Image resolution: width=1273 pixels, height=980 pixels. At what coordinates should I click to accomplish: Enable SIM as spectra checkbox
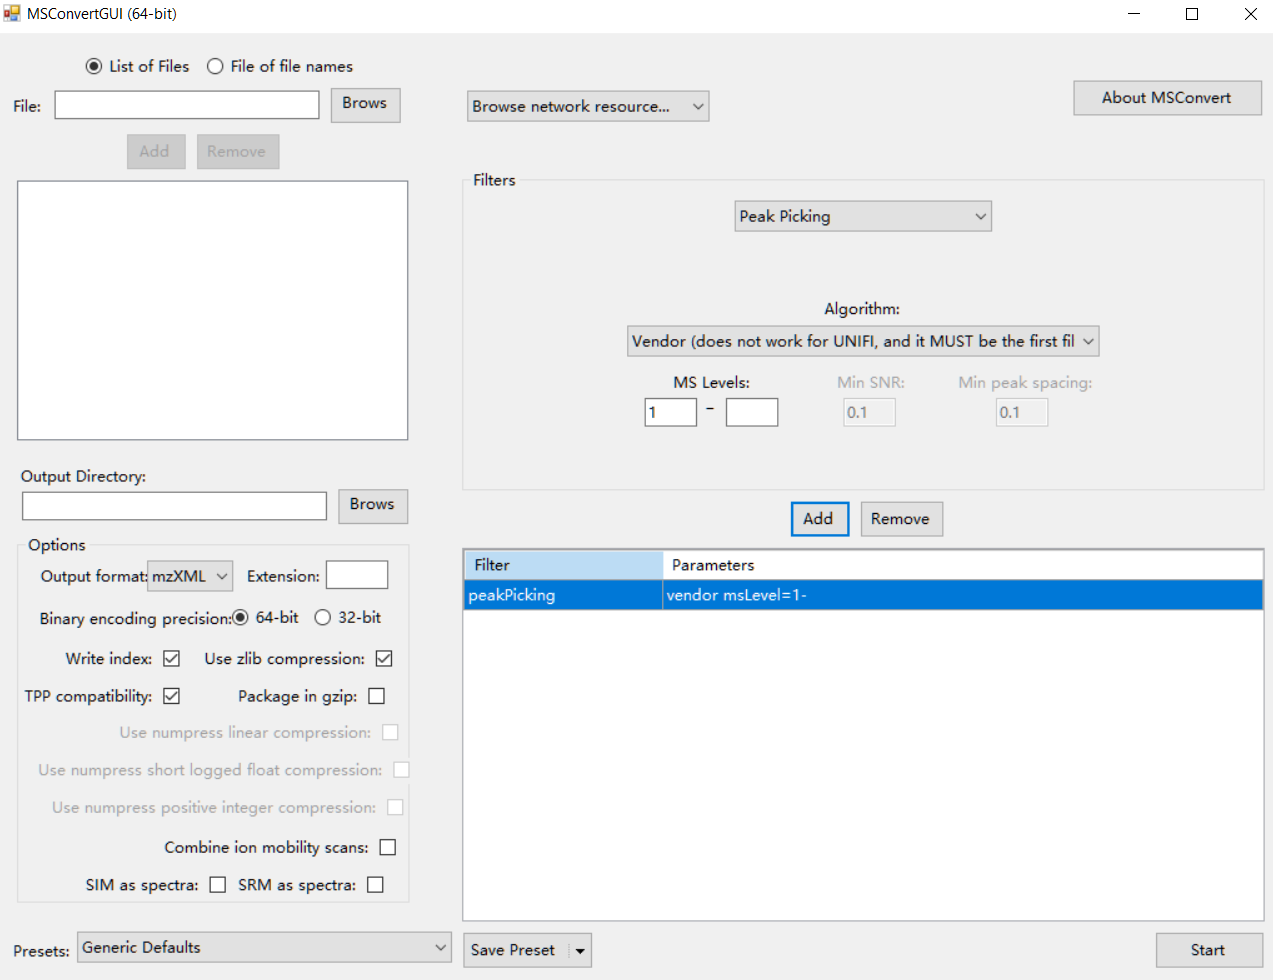point(217,885)
